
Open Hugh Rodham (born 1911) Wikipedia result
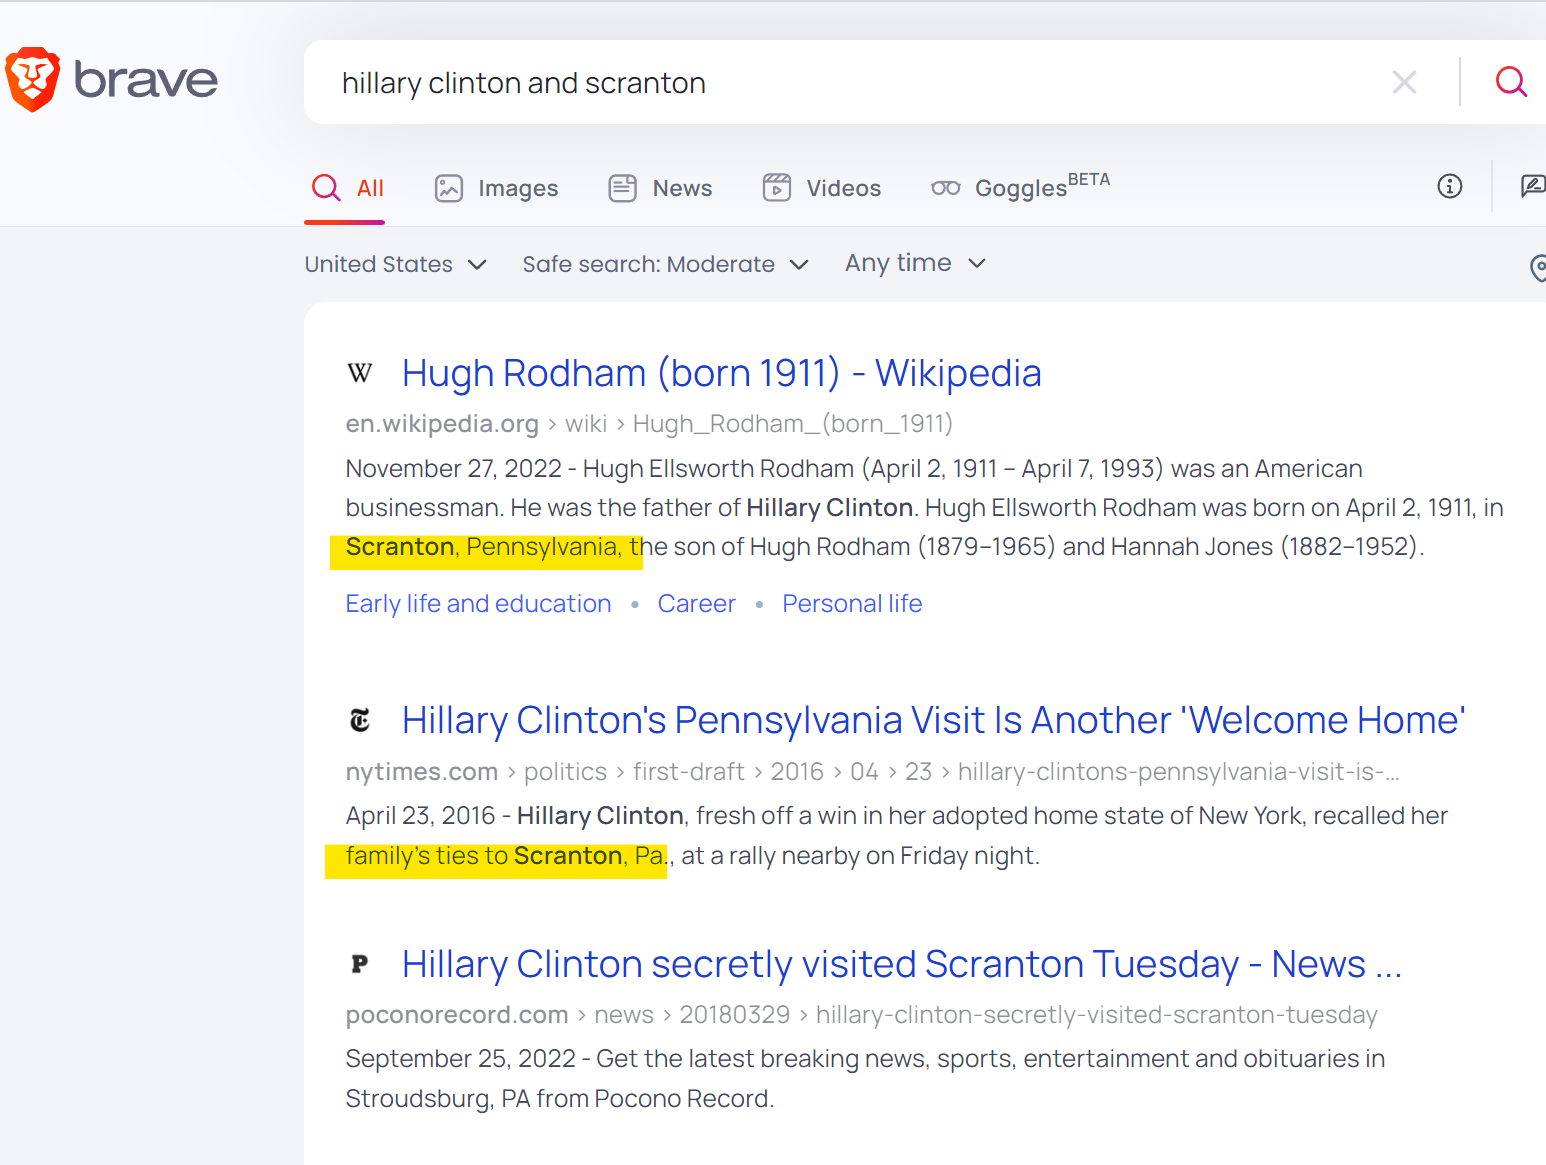click(x=721, y=373)
